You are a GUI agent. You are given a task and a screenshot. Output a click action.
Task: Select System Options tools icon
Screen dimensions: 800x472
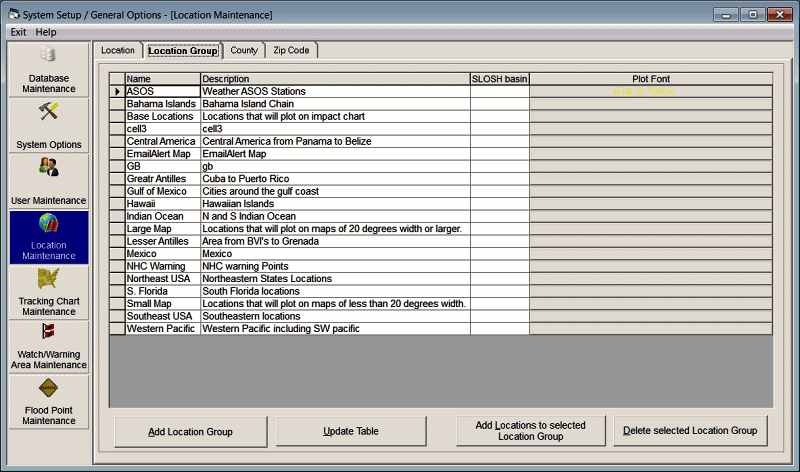tap(48, 112)
